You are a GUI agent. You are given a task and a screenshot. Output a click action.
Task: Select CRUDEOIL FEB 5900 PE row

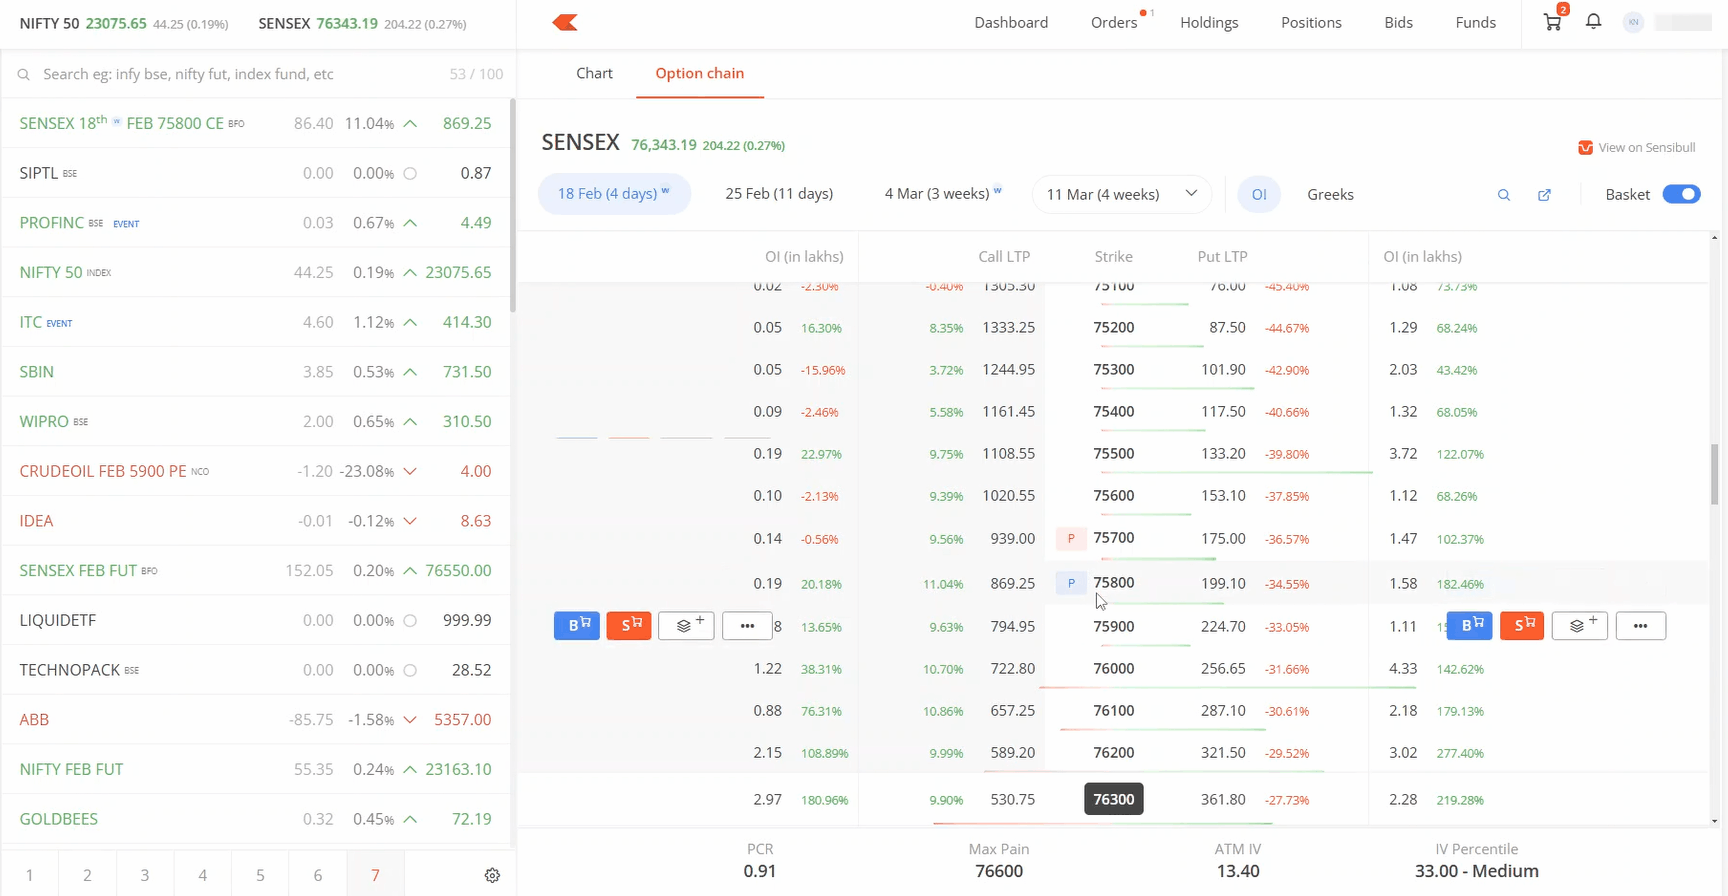(257, 471)
